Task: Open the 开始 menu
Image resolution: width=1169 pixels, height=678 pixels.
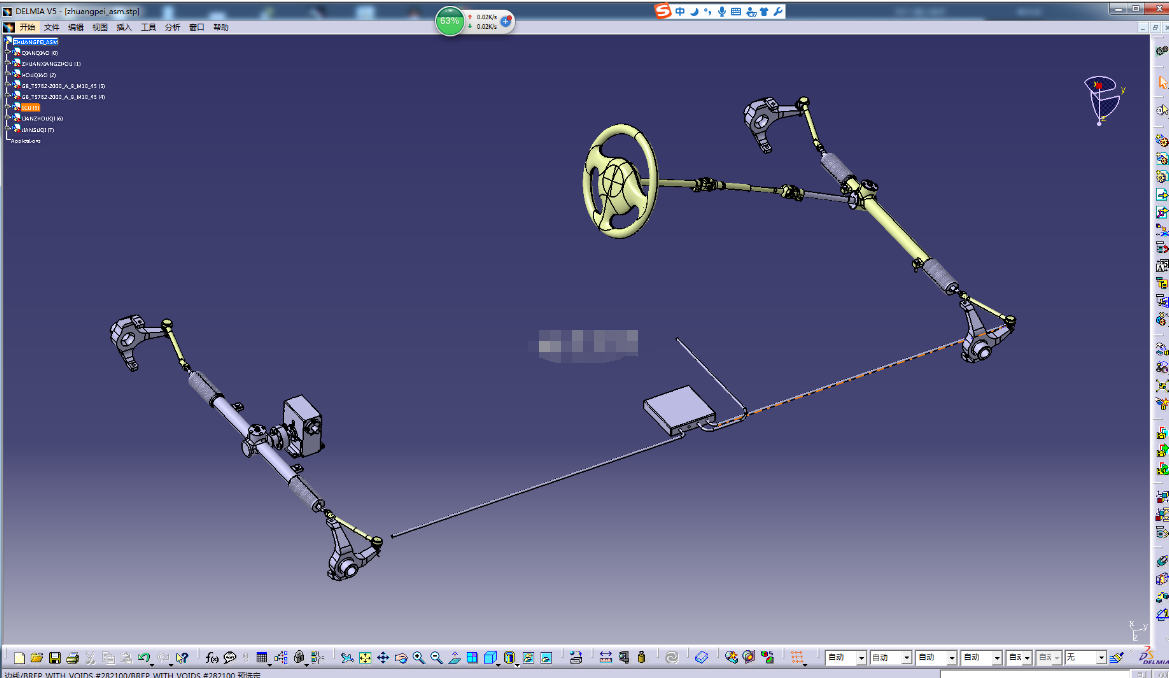Action: click(27, 28)
